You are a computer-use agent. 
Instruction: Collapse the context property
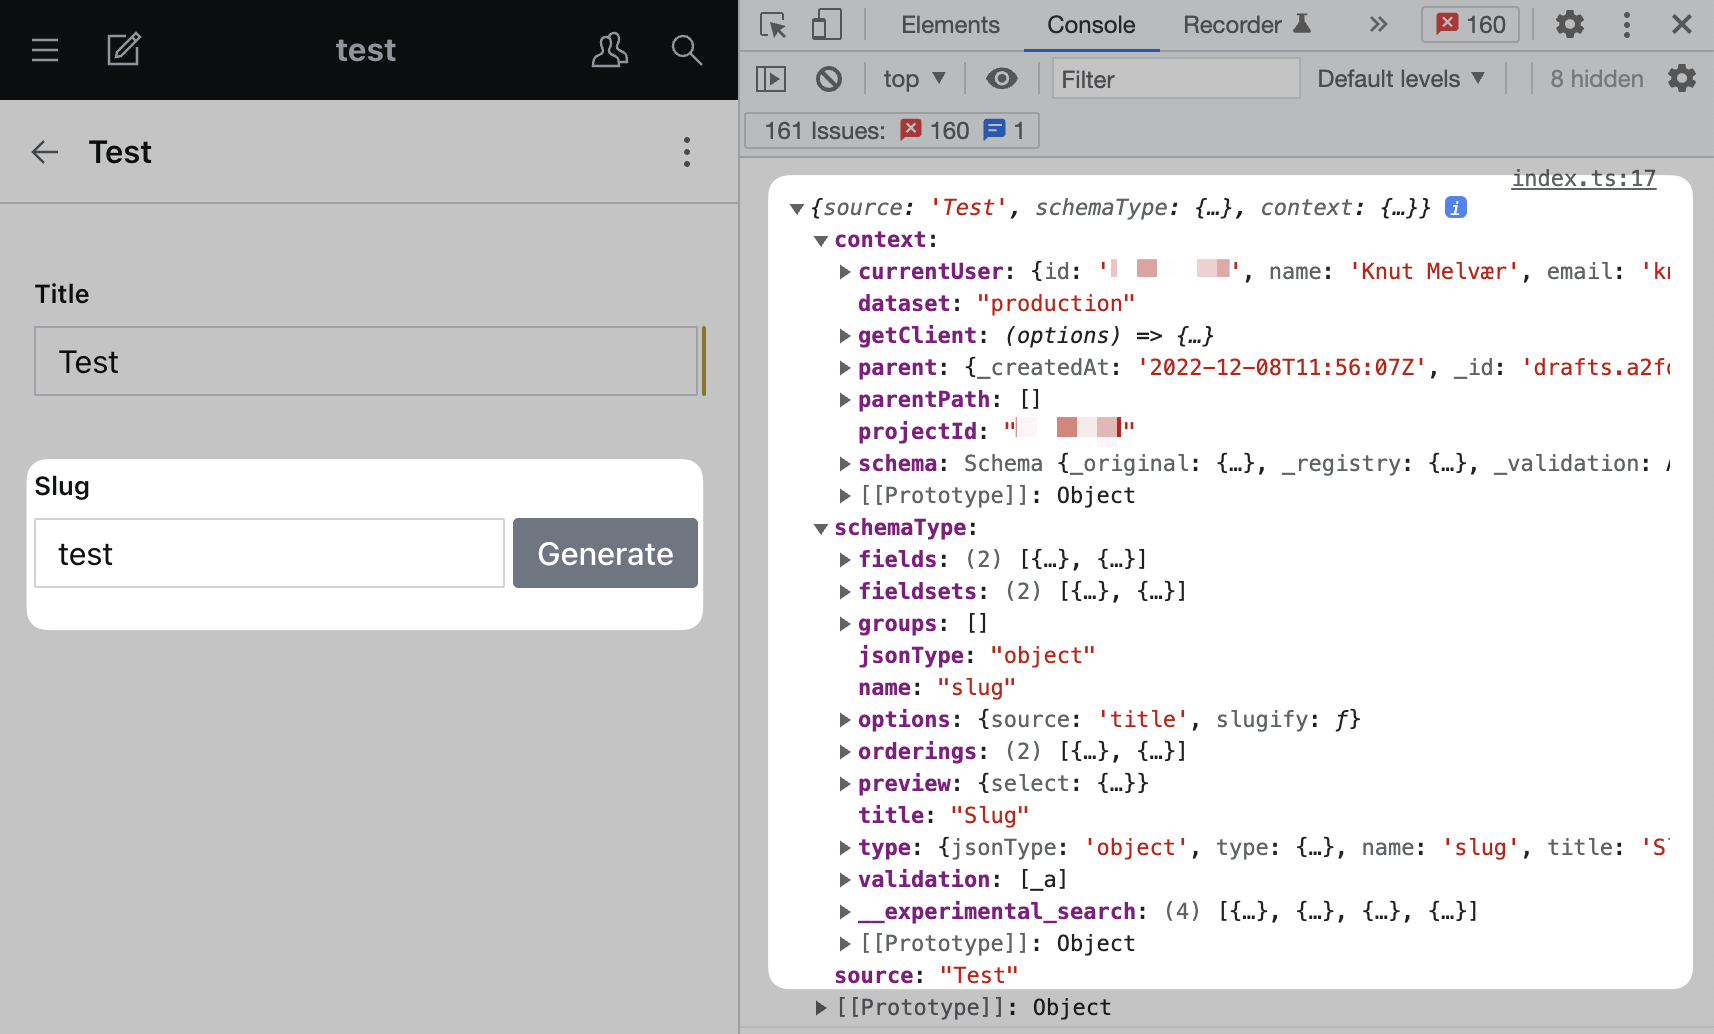pyautogui.click(x=821, y=240)
